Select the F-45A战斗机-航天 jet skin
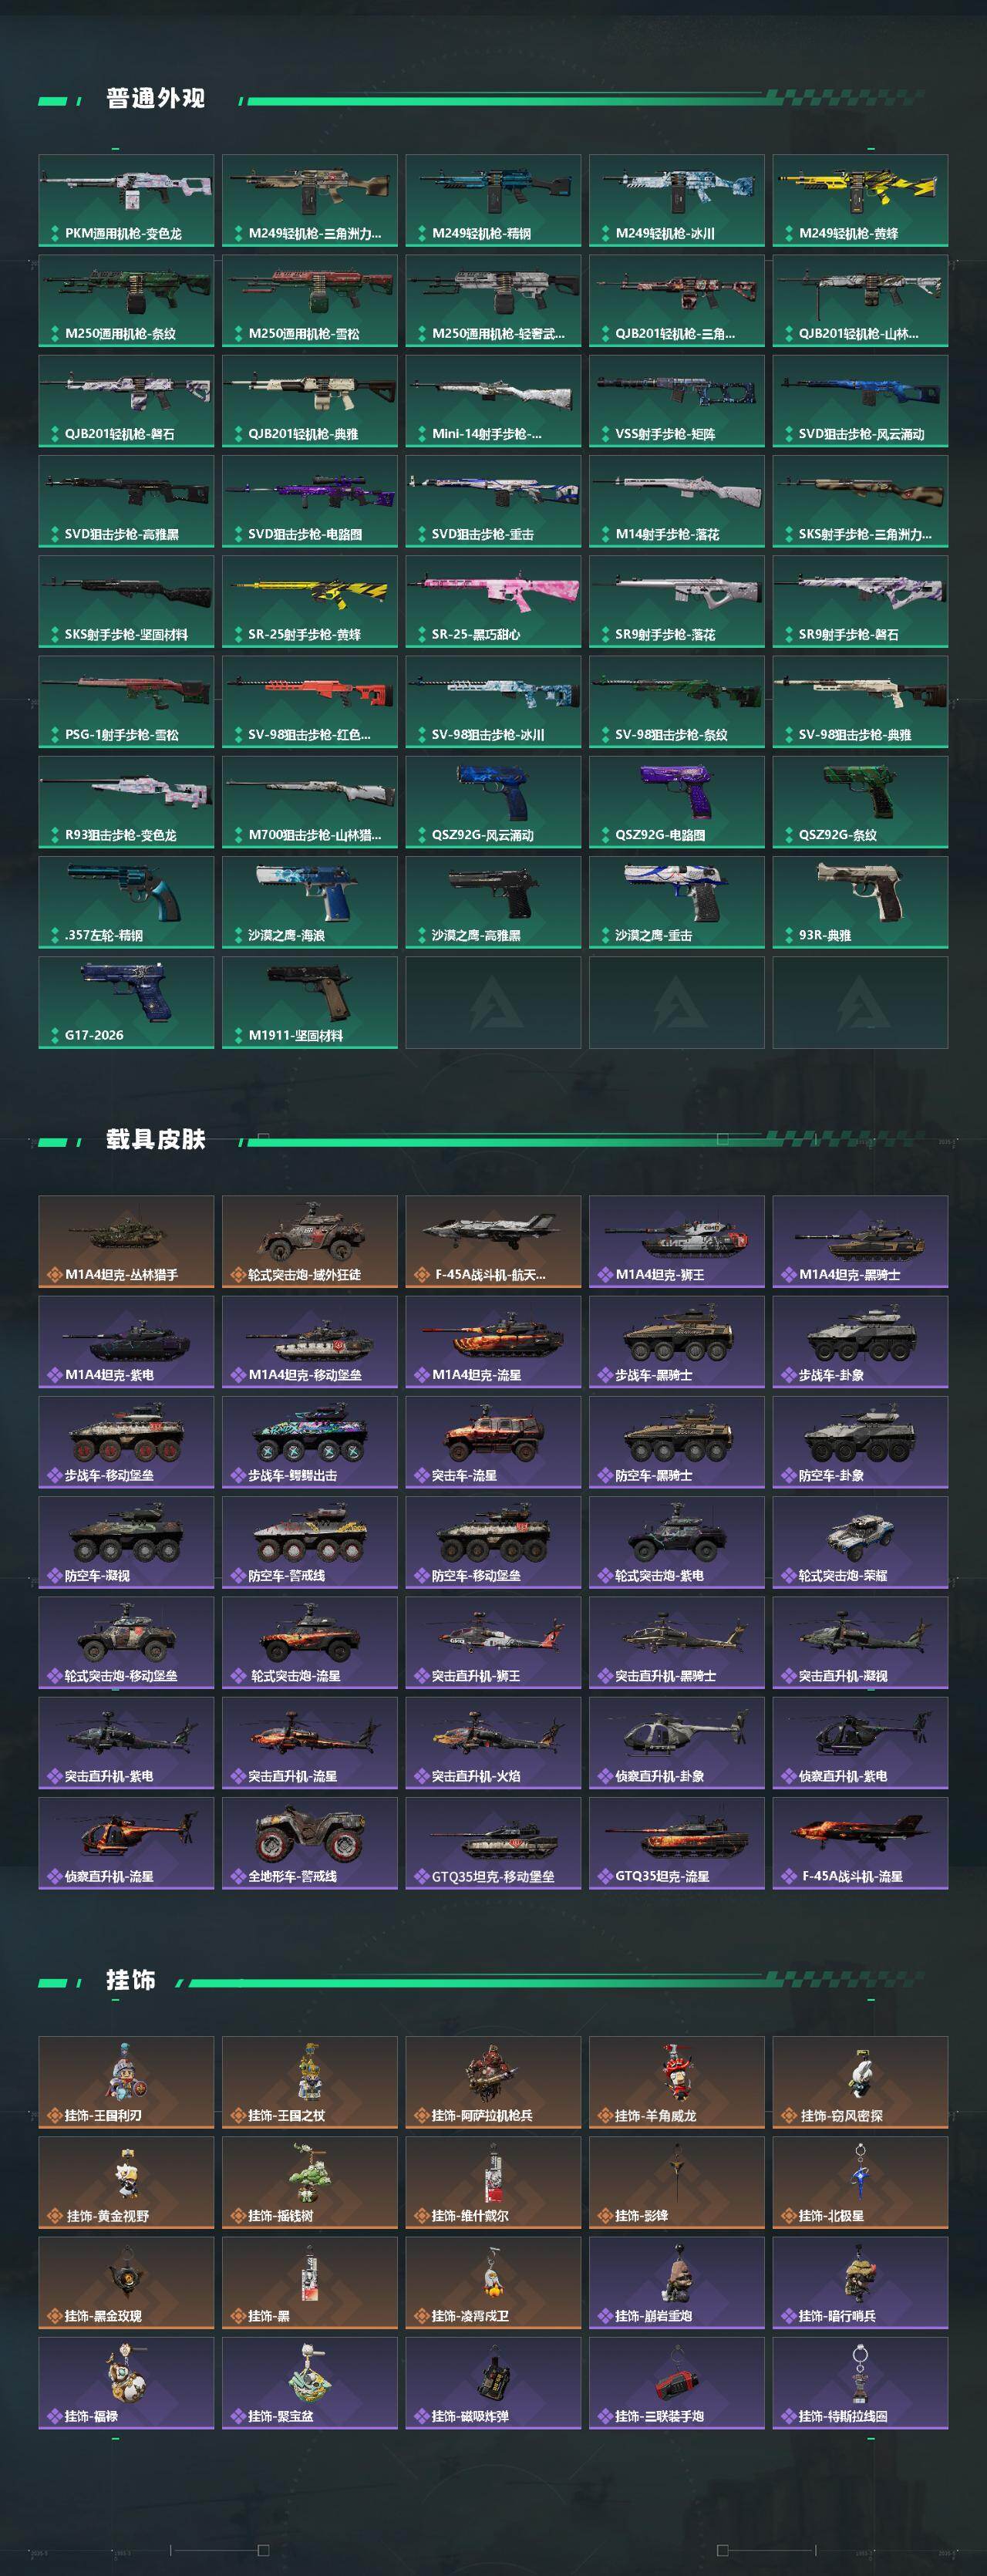The width and height of the screenshot is (987, 2576). pos(493,1242)
